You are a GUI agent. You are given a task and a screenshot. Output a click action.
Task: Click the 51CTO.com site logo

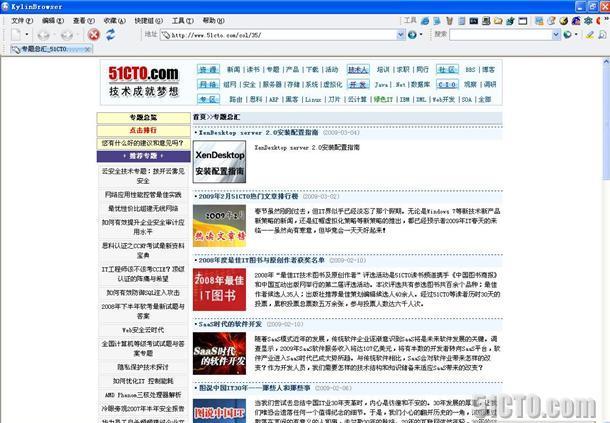tap(144, 81)
